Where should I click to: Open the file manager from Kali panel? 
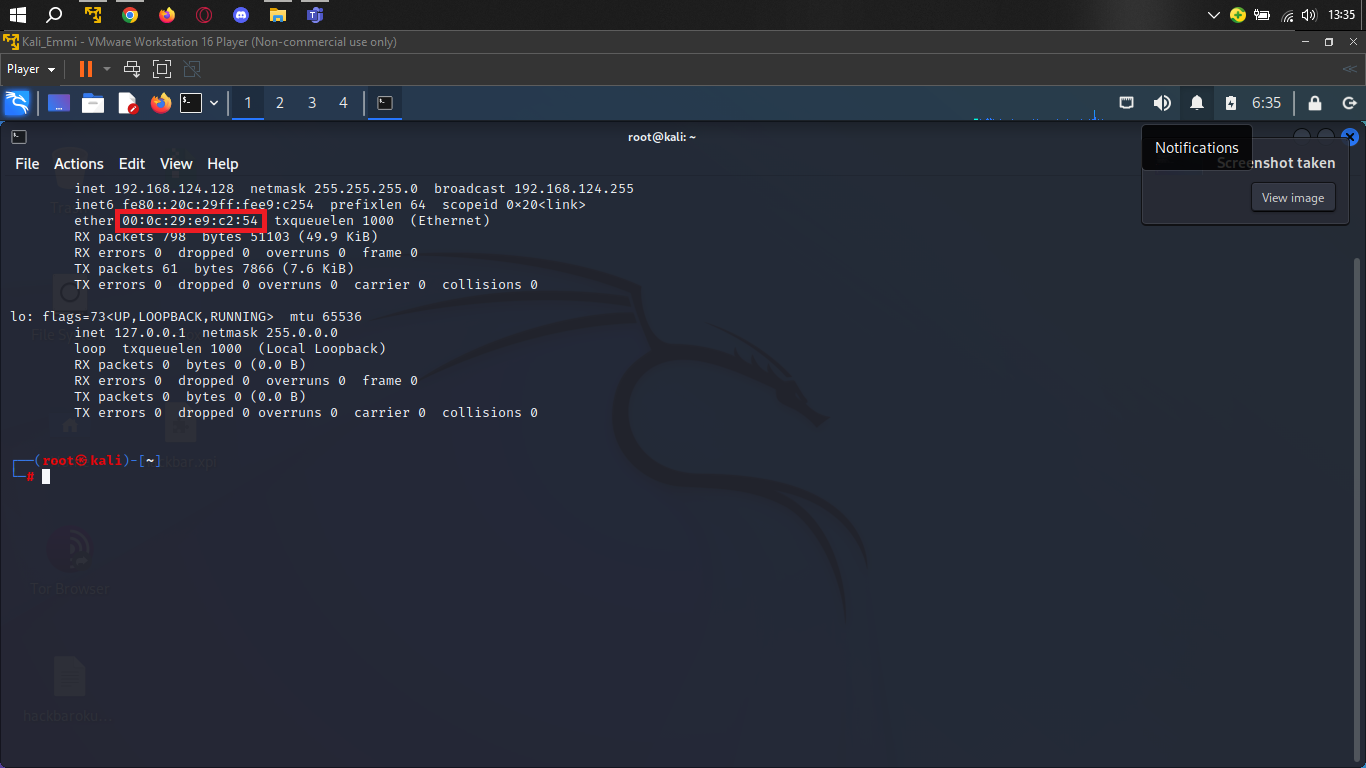(93, 103)
